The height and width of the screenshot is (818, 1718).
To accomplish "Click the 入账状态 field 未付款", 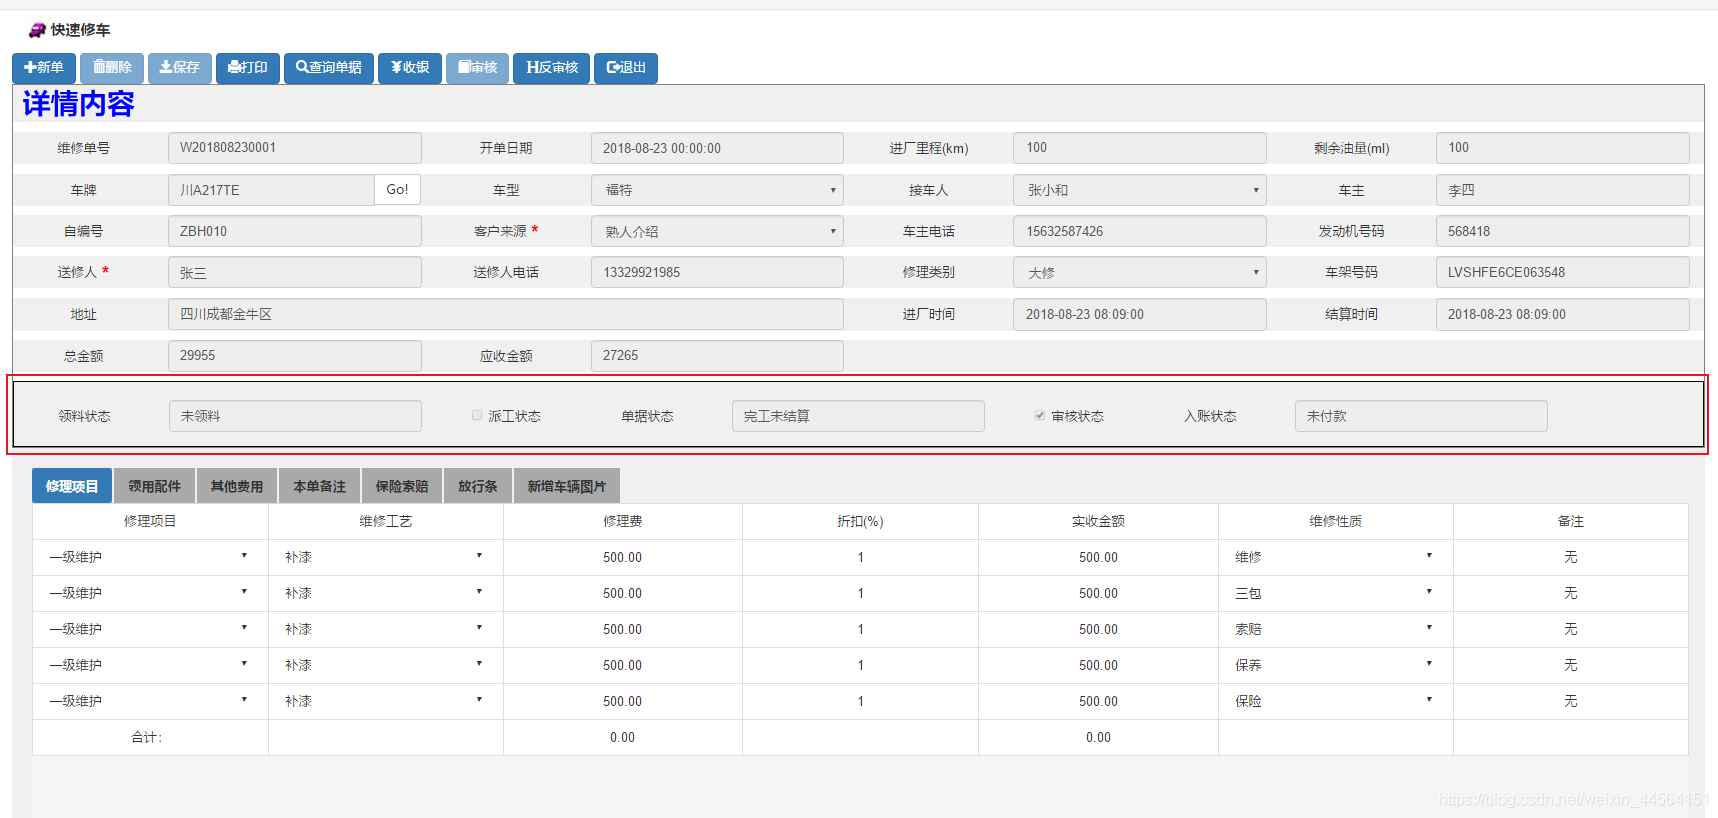I will 1421,416.
